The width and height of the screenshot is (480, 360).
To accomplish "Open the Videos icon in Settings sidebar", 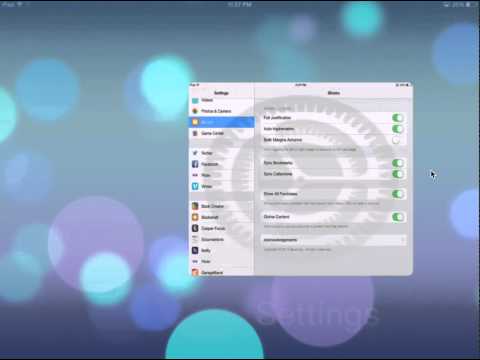I will (195, 100).
